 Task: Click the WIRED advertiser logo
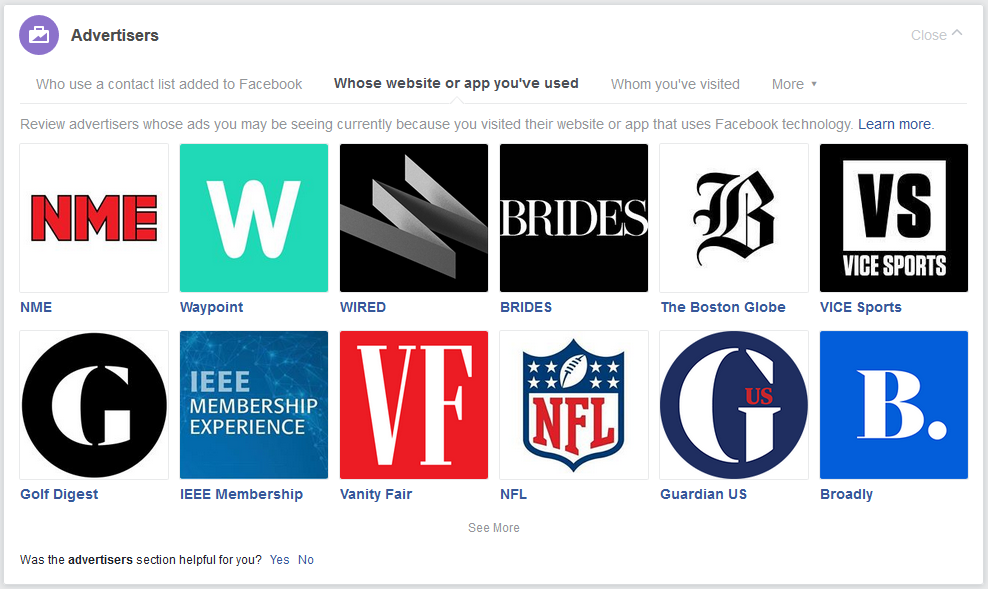pyautogui.click(x=414, y=218)
